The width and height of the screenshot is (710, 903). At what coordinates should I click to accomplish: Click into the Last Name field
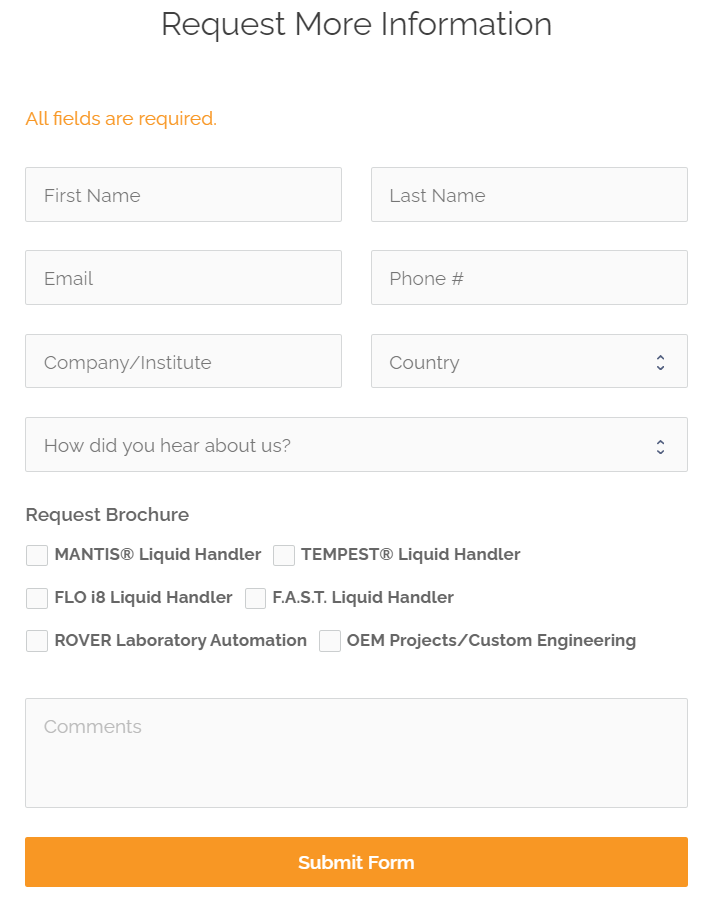pyautogui.click(x=529, y=195)
